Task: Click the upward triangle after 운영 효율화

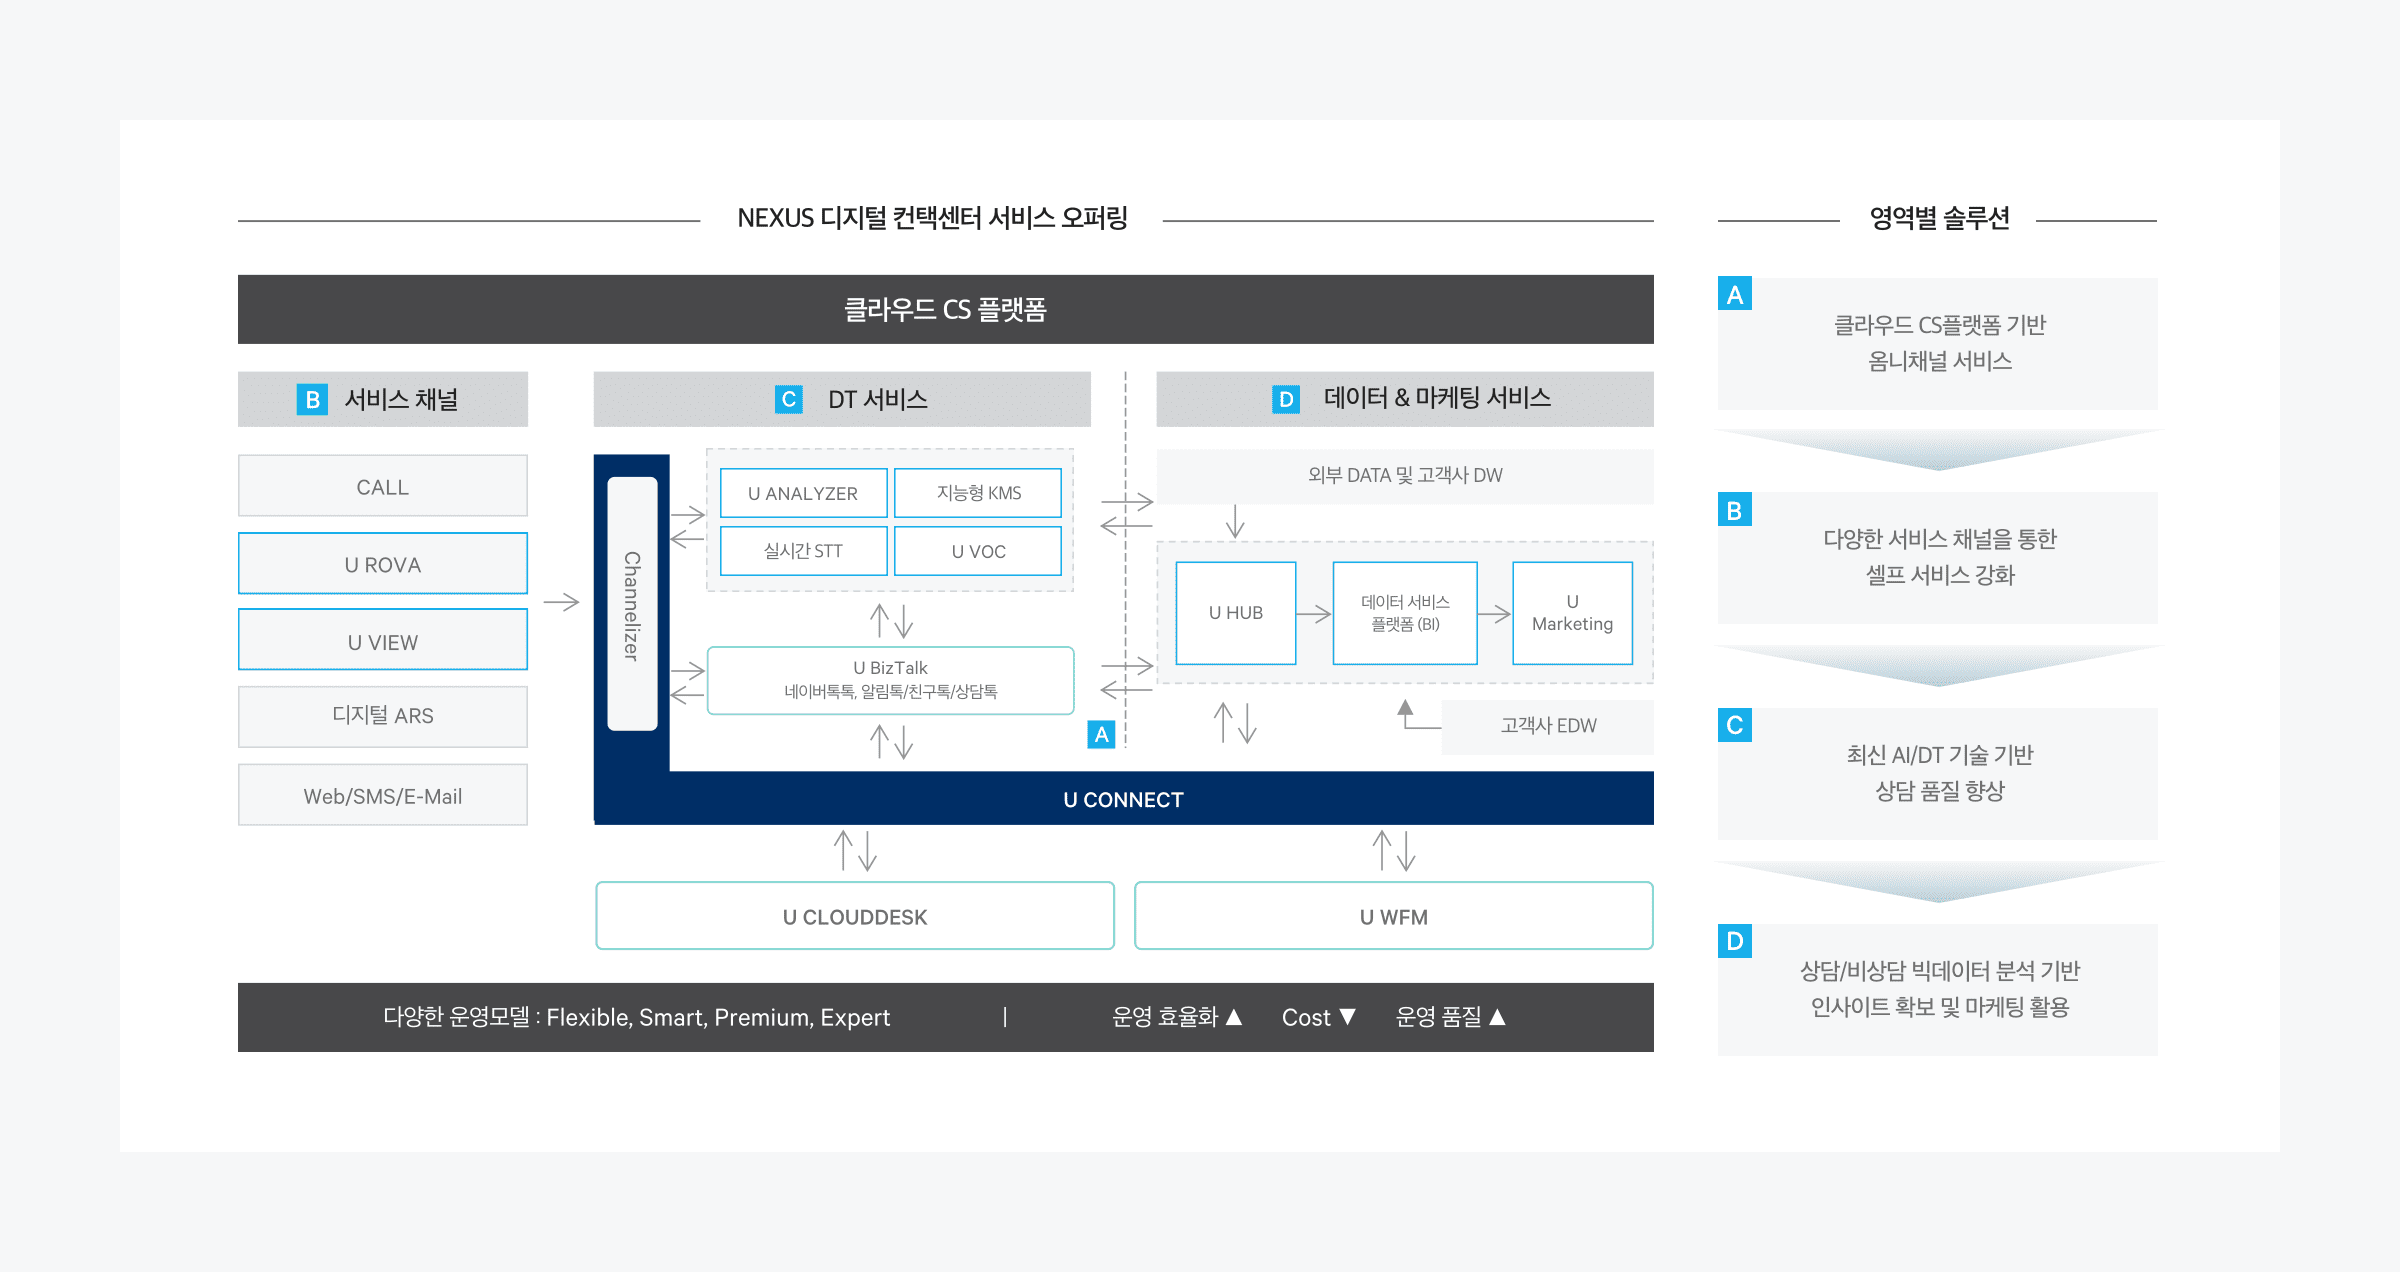Action: coord(1234,1016)
